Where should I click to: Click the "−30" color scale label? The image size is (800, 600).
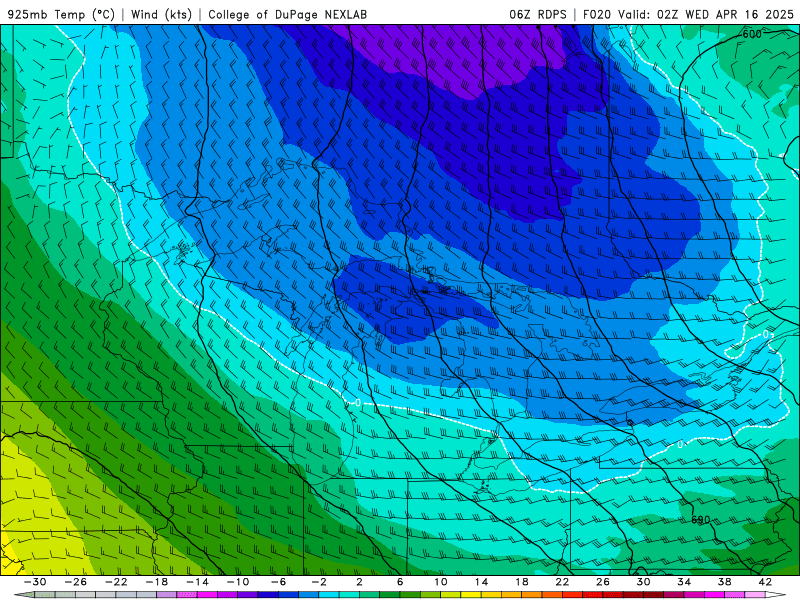[x=35, y=582]
